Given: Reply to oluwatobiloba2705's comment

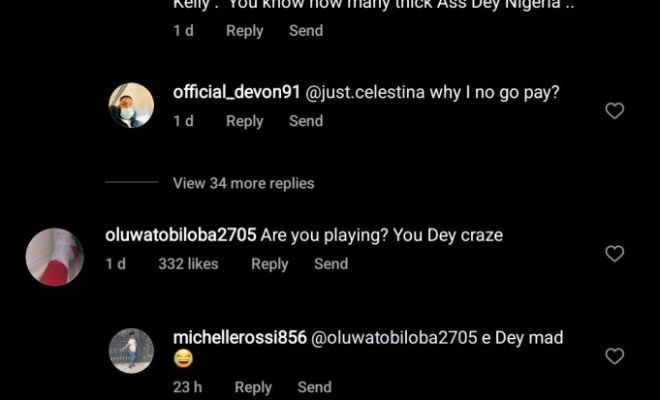Looking at the screenshot, I should [x=269, y=264].
